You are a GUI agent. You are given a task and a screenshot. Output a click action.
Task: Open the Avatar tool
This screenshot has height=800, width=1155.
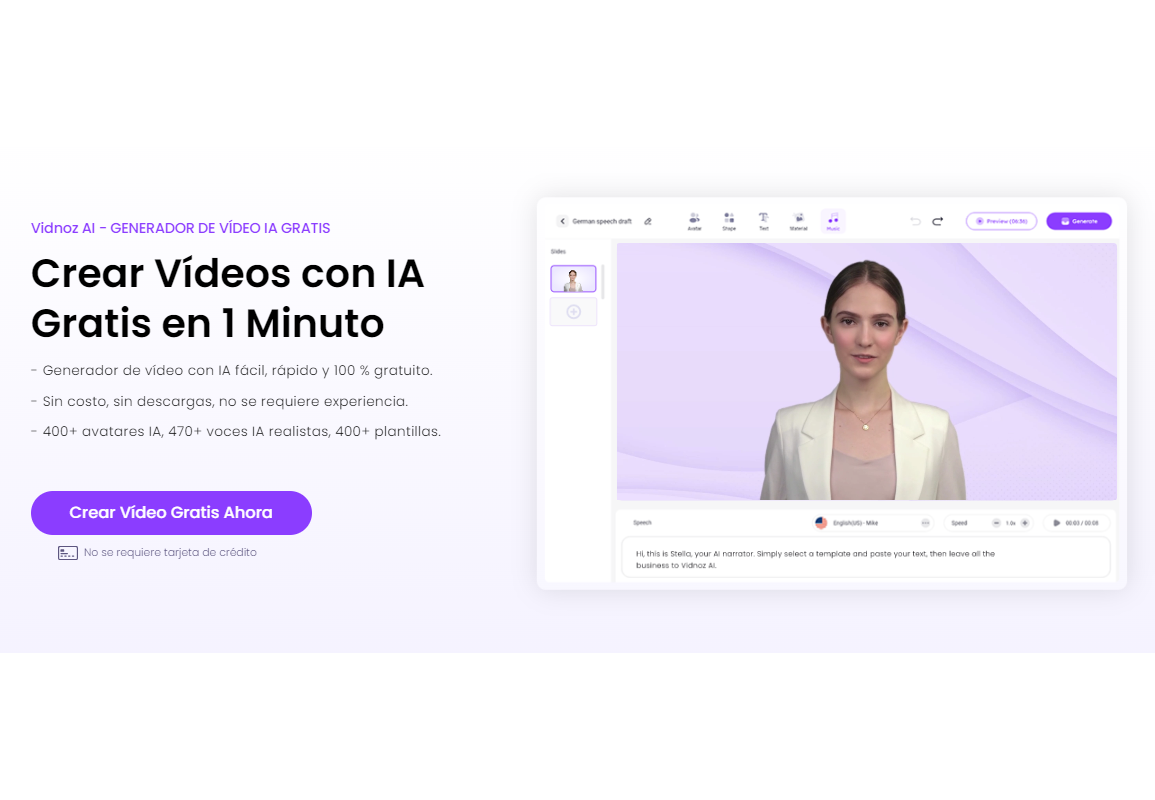694,221
